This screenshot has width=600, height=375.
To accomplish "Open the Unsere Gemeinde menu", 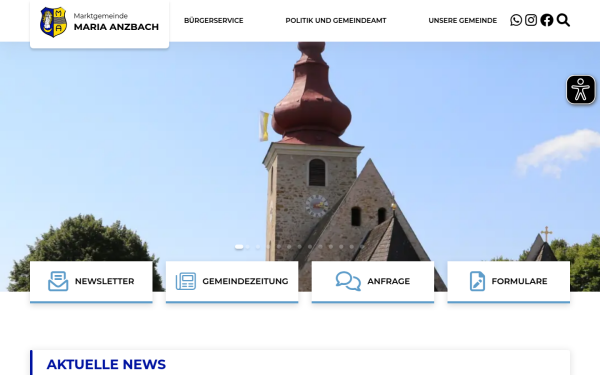I will pyautogui.click(x=463, y=21).
